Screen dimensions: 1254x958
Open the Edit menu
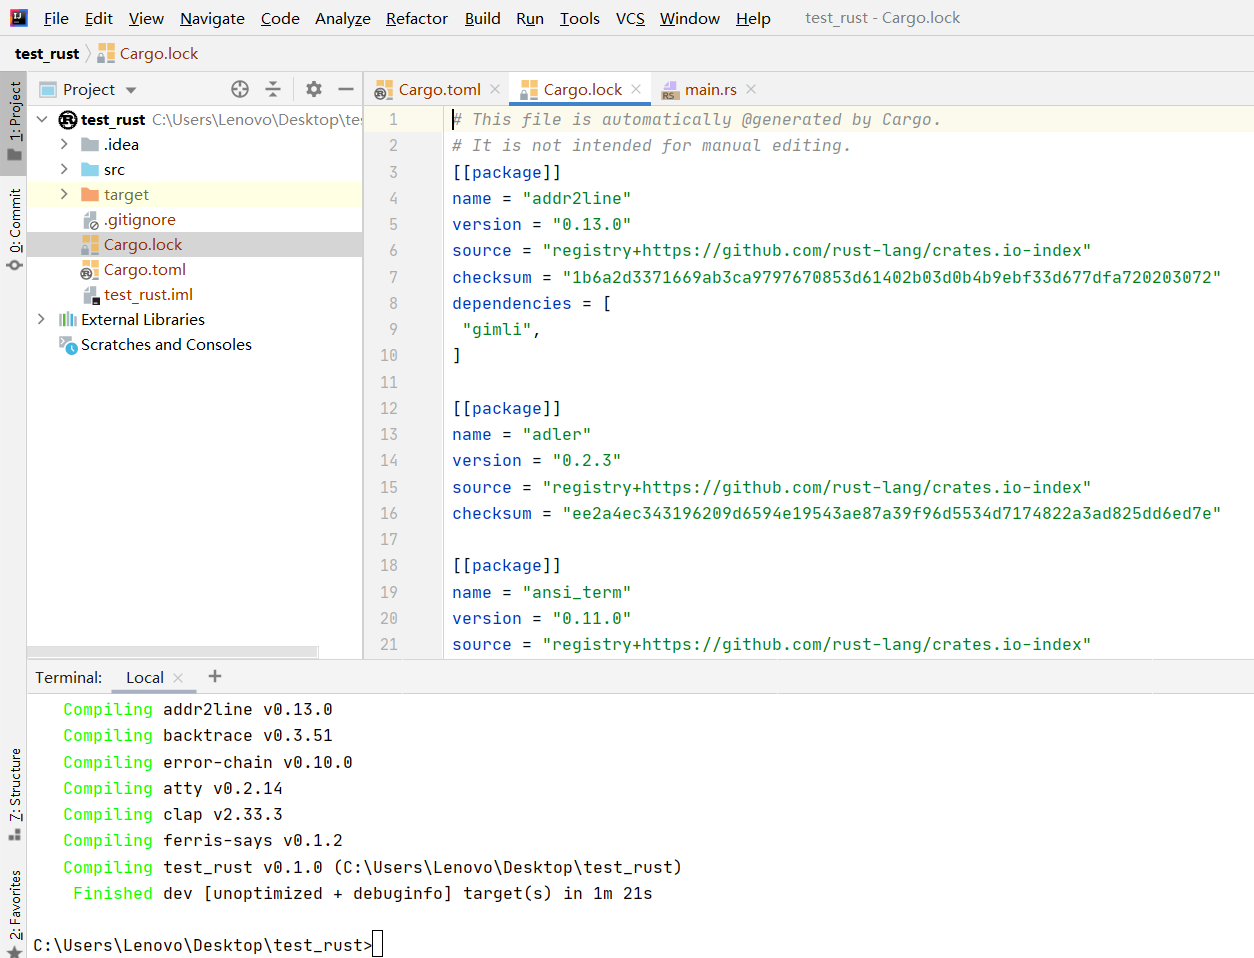coord(99,18)
